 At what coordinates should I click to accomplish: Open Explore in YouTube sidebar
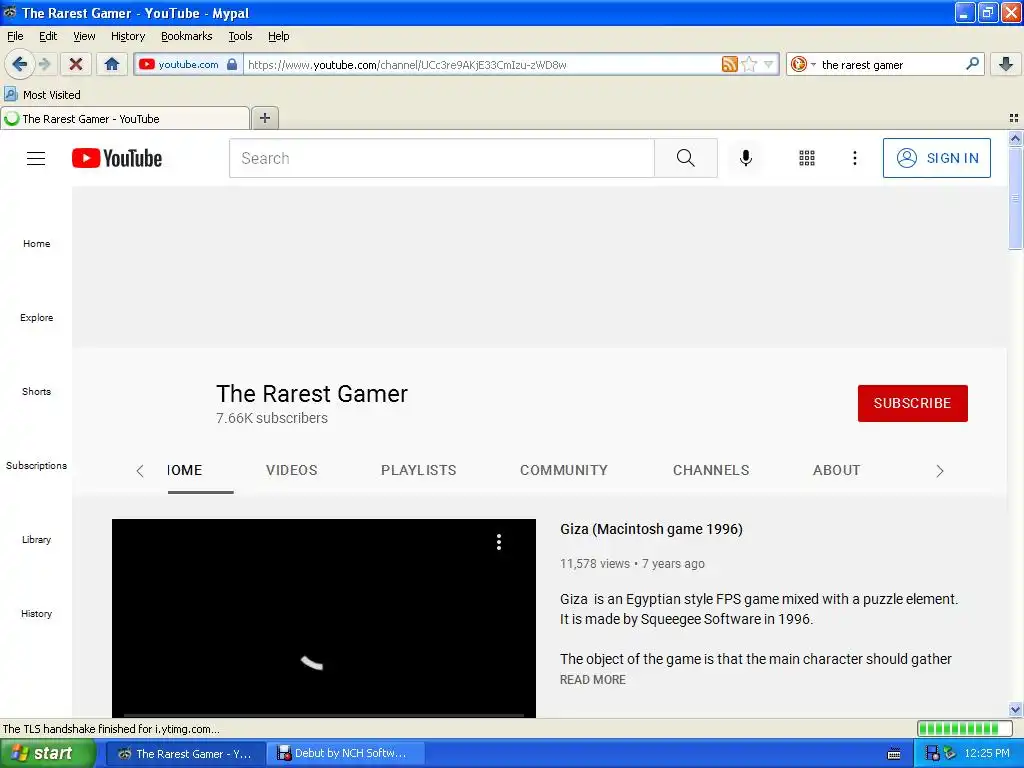(37, 317)
